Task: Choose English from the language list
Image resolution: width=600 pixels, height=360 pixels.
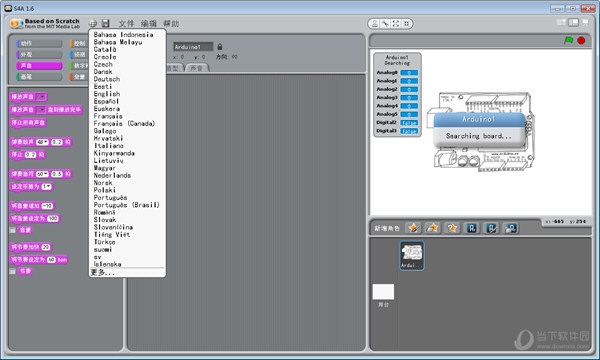Action: pyautogui.click(x=107, y=94)
